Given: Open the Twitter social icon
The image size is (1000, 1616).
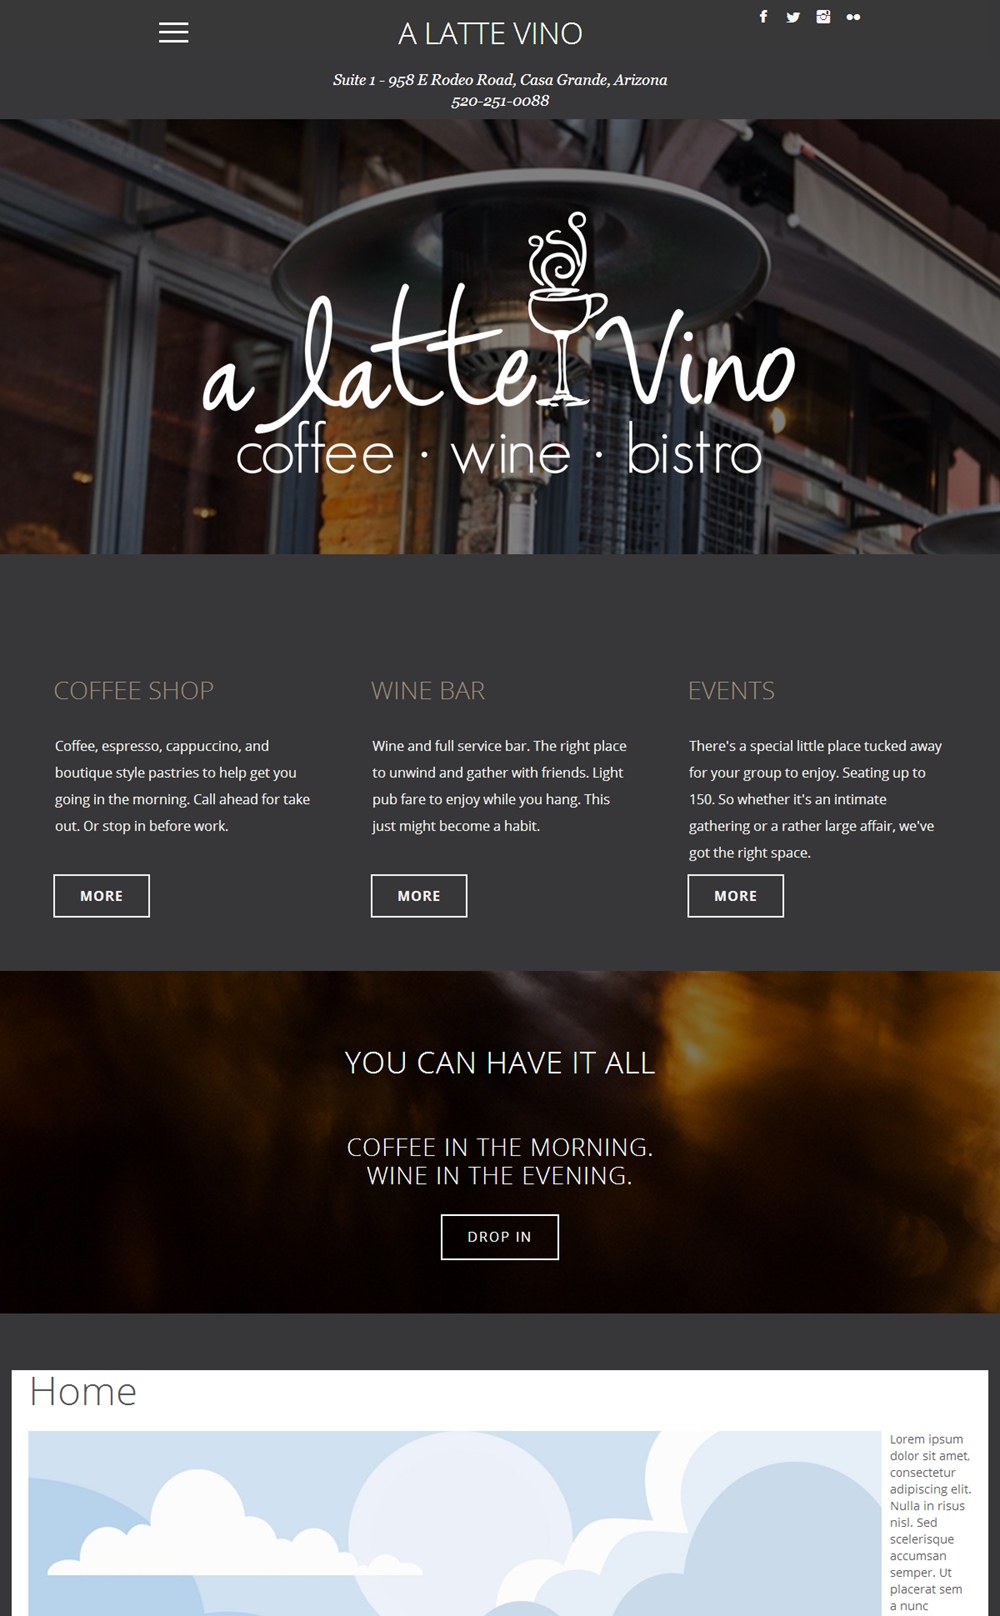Looking at the screenshot, I should pyautogui.click(x=793, y=17).
